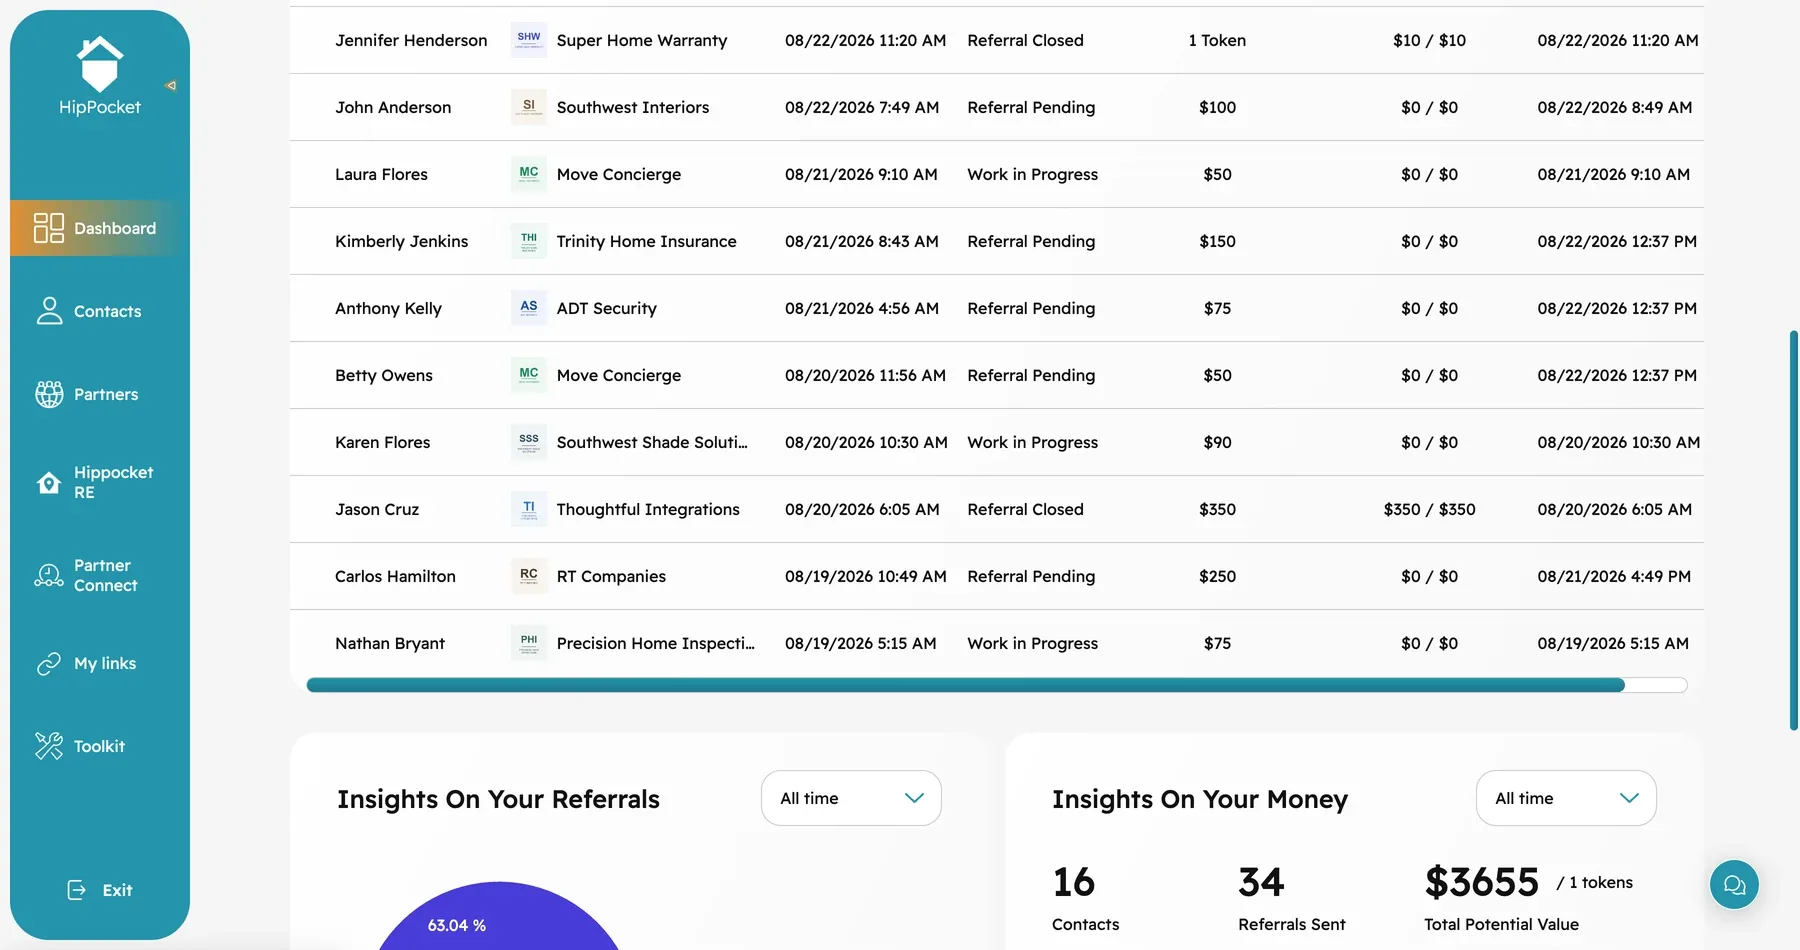Click the Dashboard grid icon
1800x950 pixels.
48,228
